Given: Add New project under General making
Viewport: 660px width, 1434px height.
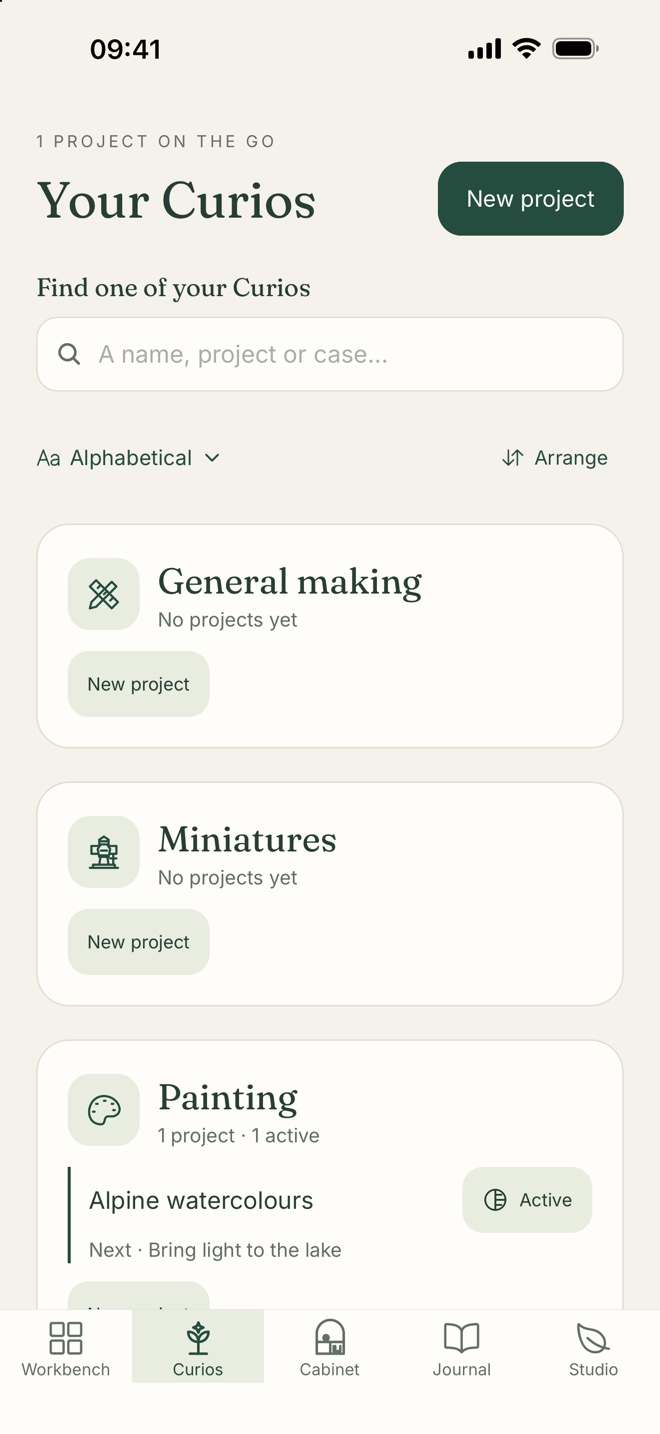Looking at the screenshot, I should coord(139,684).
